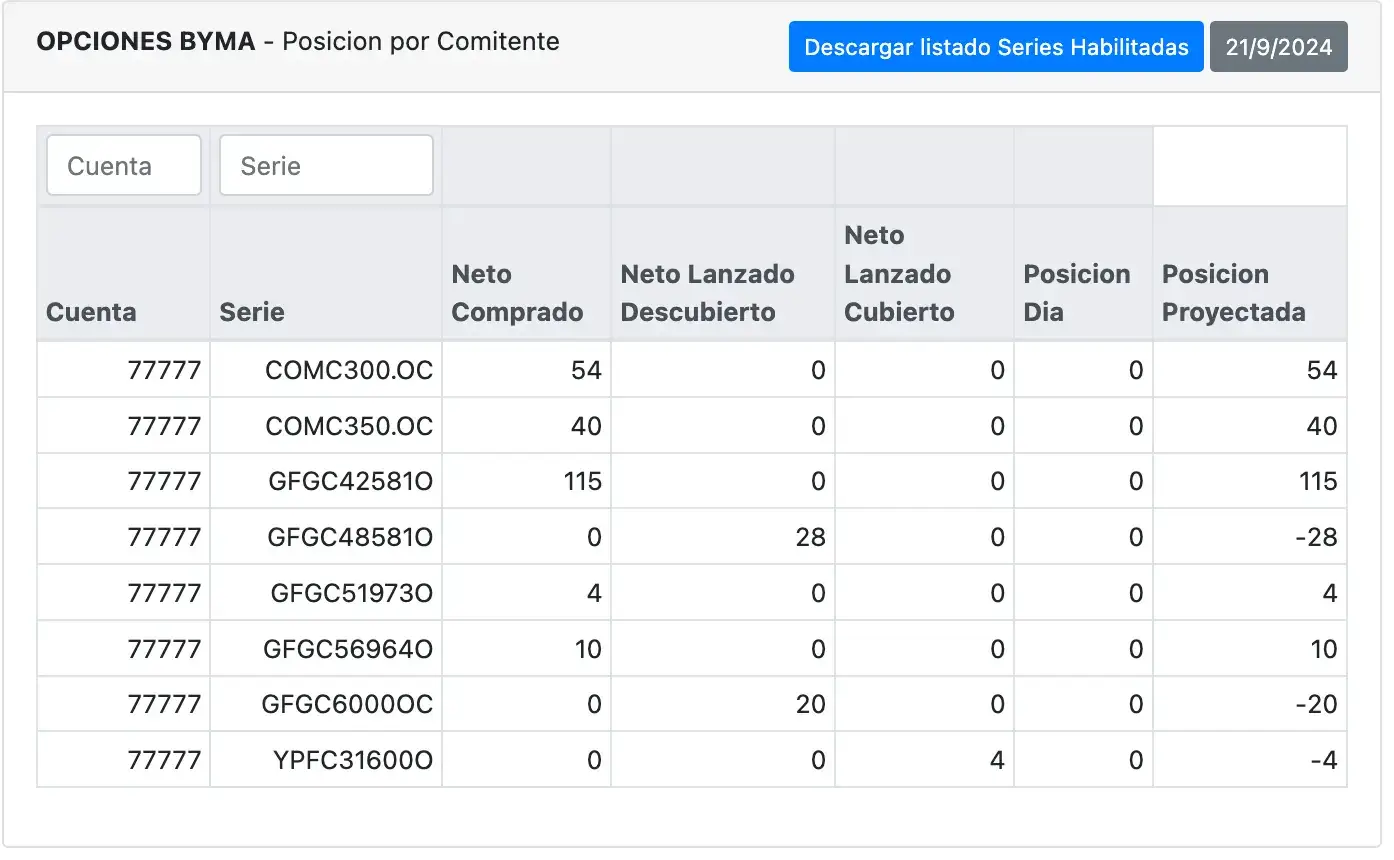Click the GFGC42581O series cell
Screen dimensions: 1394x860
click(350, 482)
